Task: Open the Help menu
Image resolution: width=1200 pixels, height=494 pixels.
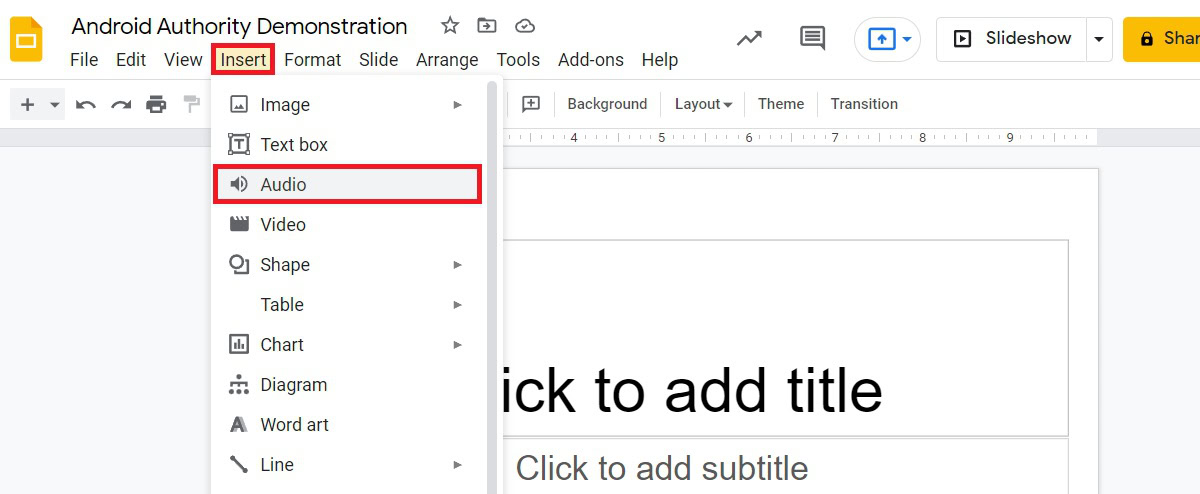Action: (x=660, y=60)
